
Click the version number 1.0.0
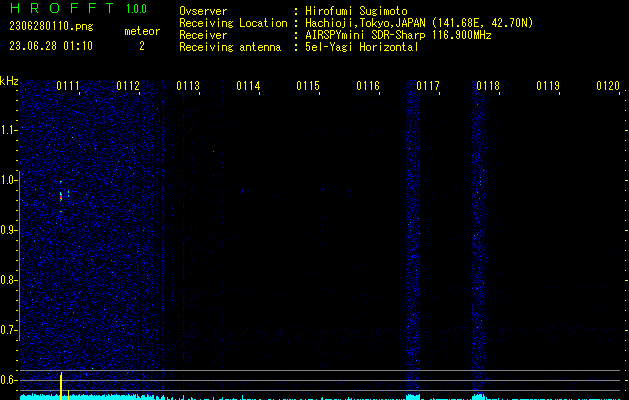[x=140, y=9]
